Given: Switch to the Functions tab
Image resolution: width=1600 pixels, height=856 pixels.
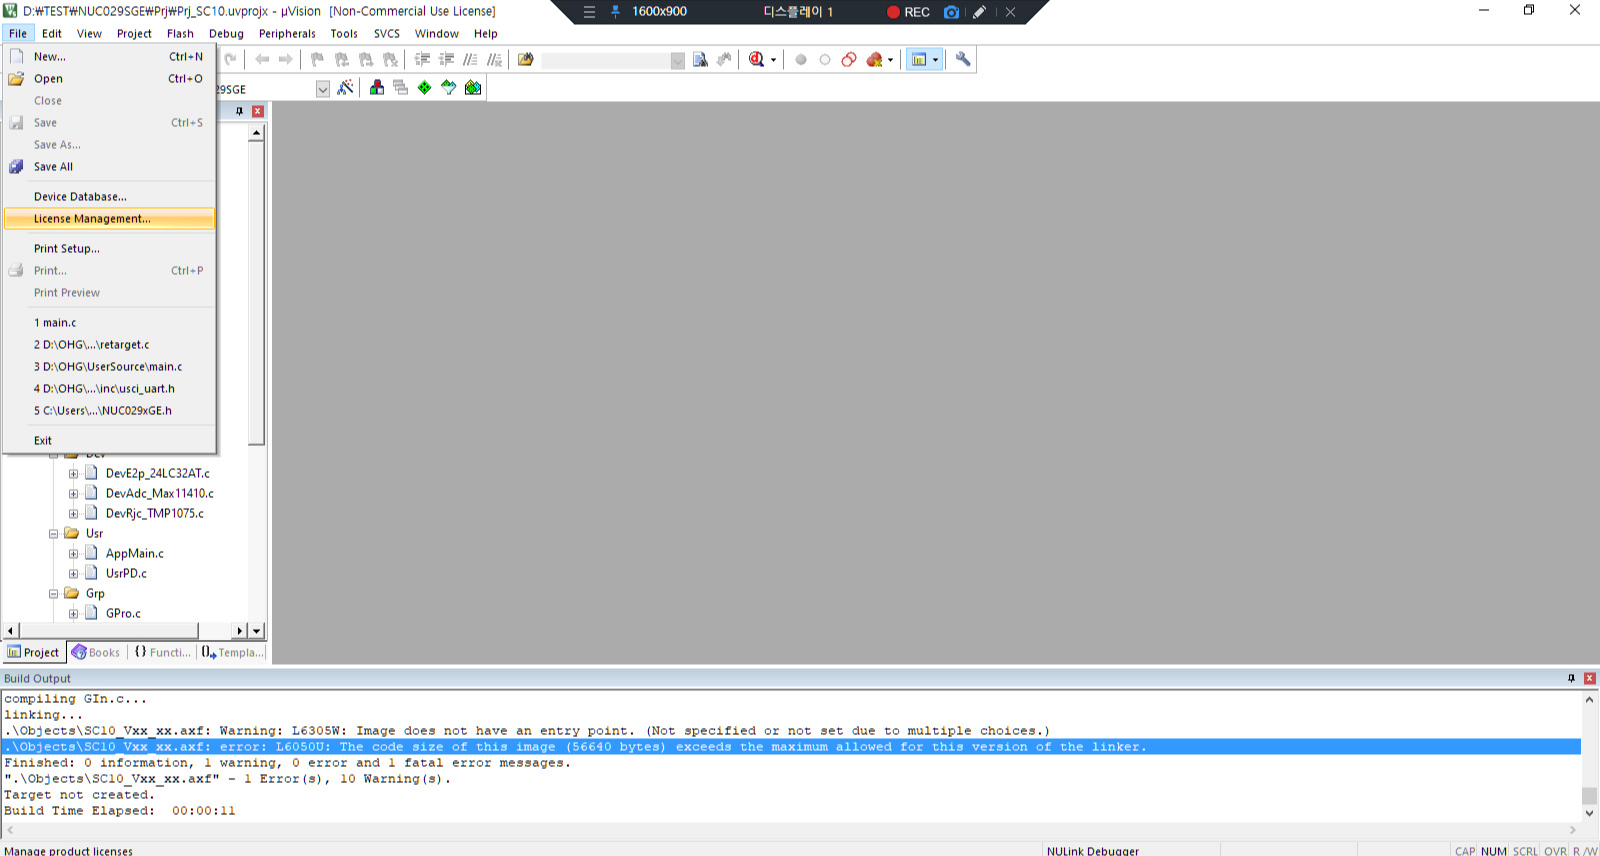Looking at the screenshot, I should [x=162, y=652].
